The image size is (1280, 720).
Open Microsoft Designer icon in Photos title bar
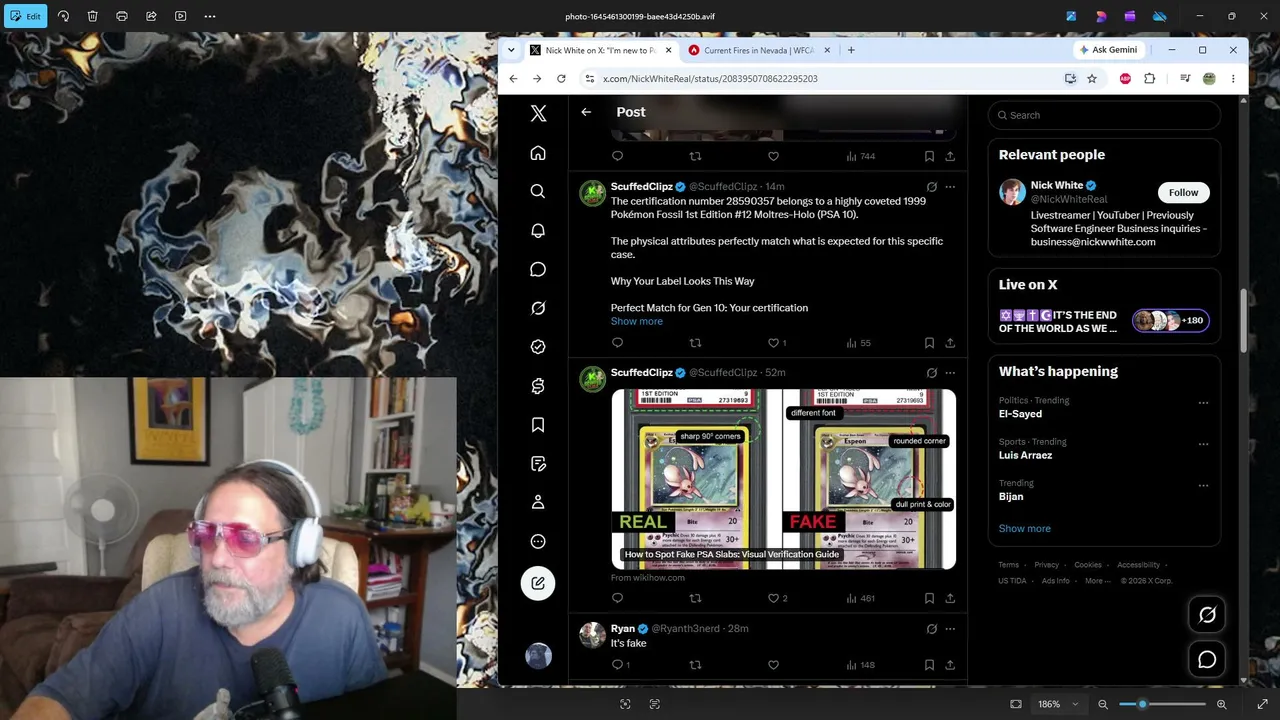point(1072,16)
